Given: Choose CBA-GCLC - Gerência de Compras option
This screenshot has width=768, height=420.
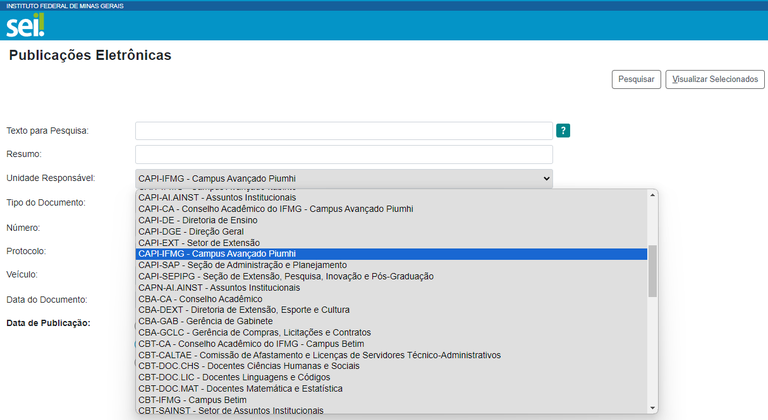Looking at the screenshot, I should [254, 332].
